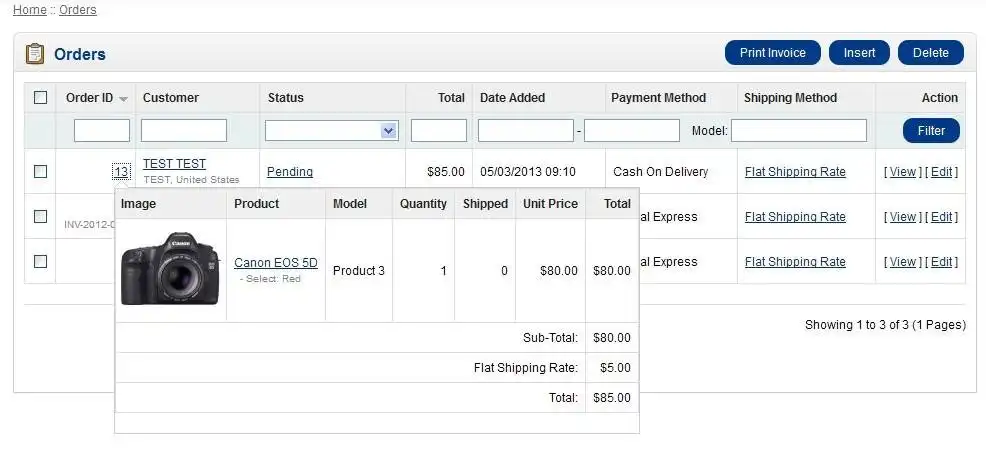The height and width of the screenshot is (466, 986).
Task: Open the TEST TEST customer link
Action: point(174,164)
